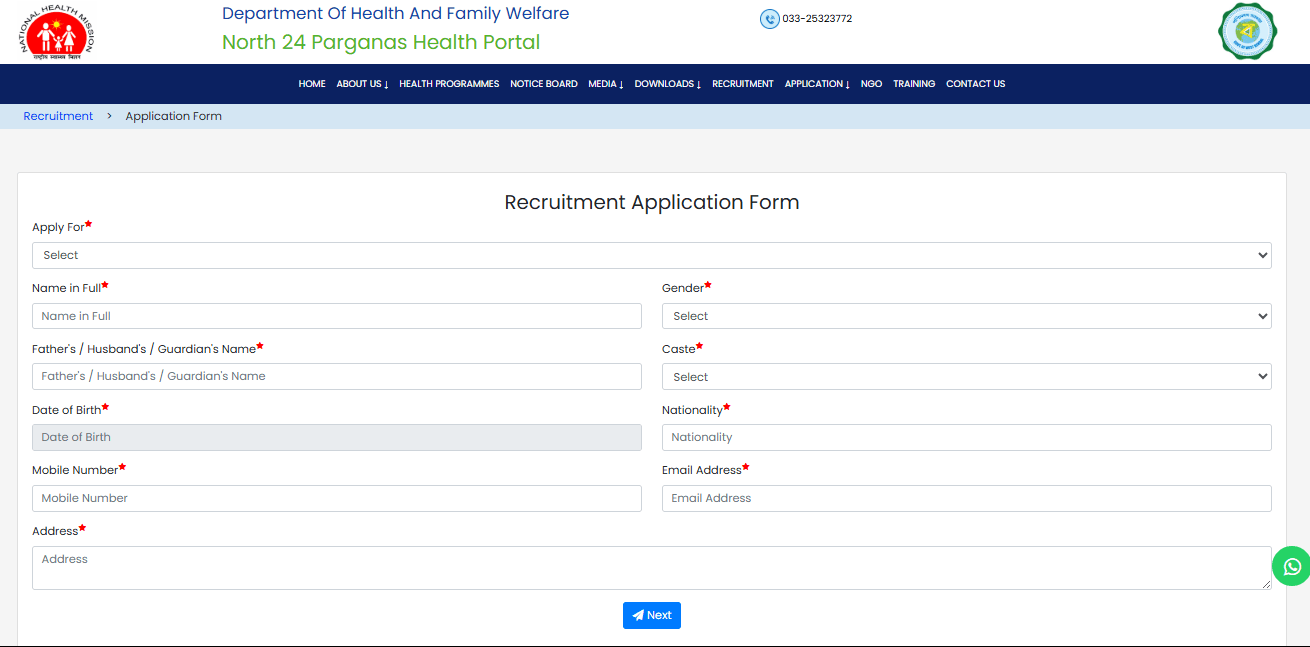Image resolution: width=1310 pixels, height=647 pixels.
Task: Expand the MEDIA navigation menu
Action: tap(605, 84)
